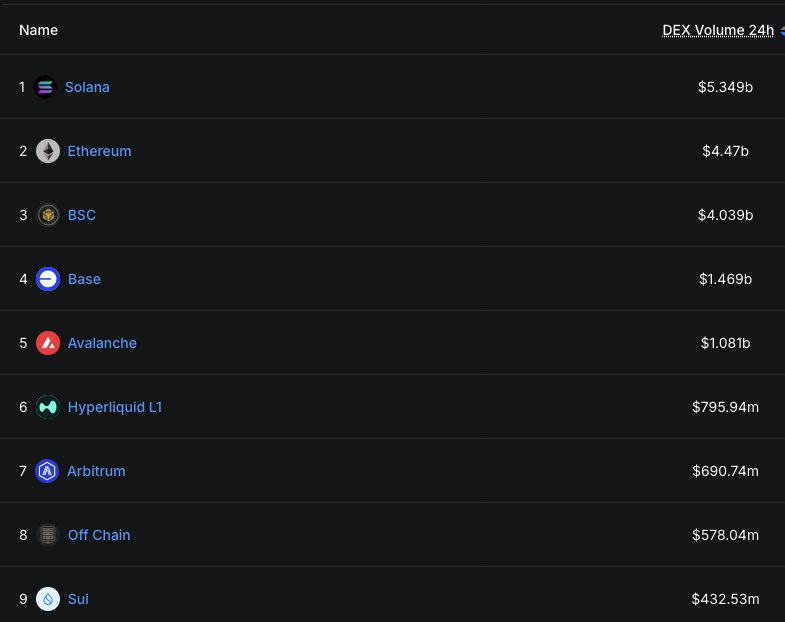The height and width of the screenshot is (622, 785).
Task: Go to the Base chain page
Action: pyautogui.click(x=84, y=279)
